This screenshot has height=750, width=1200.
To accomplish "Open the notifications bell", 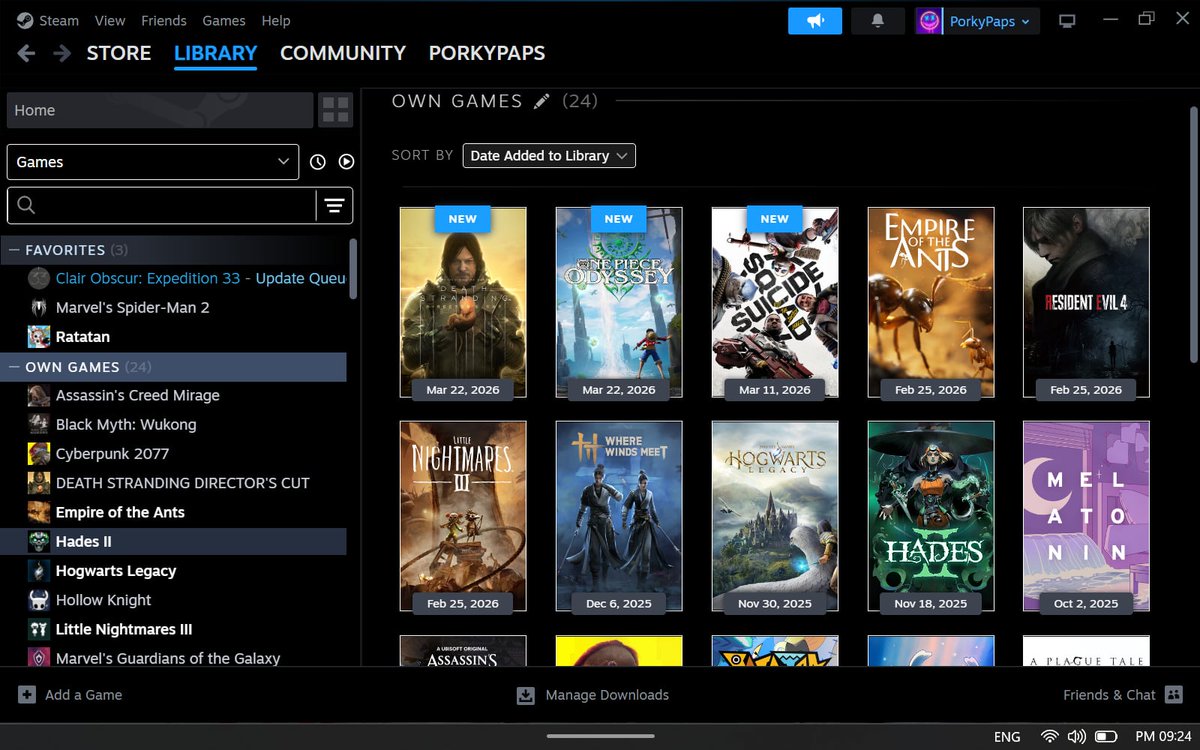I will (x=878, y=21).
